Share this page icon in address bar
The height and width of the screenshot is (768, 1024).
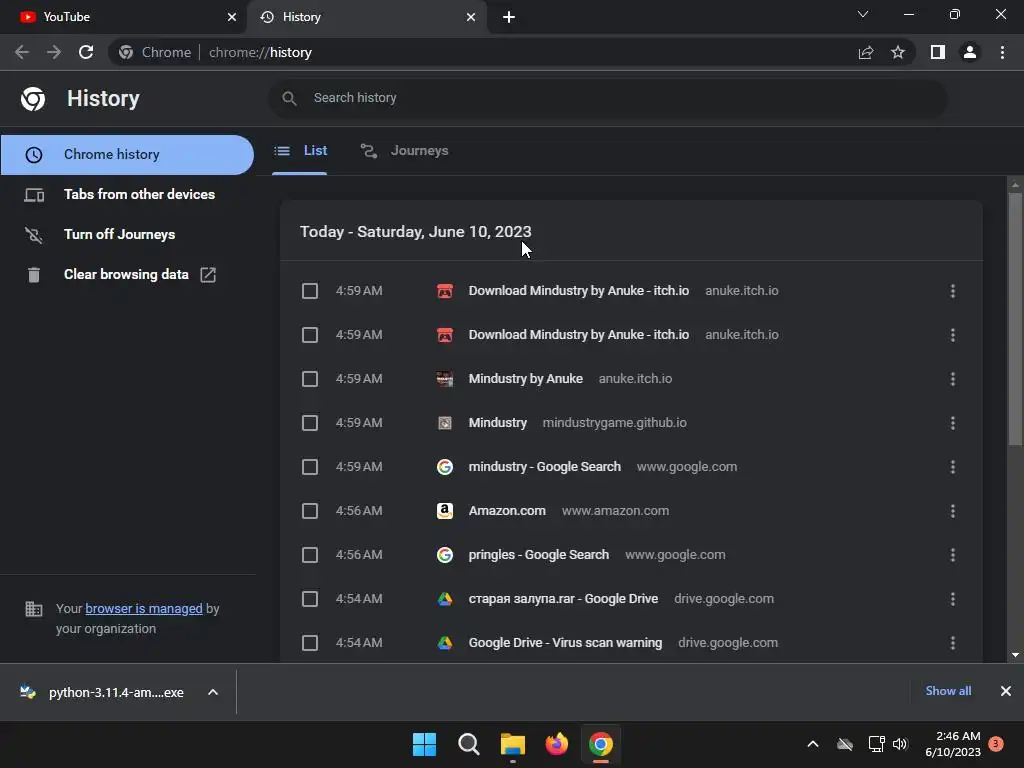(x=866, y=52)
